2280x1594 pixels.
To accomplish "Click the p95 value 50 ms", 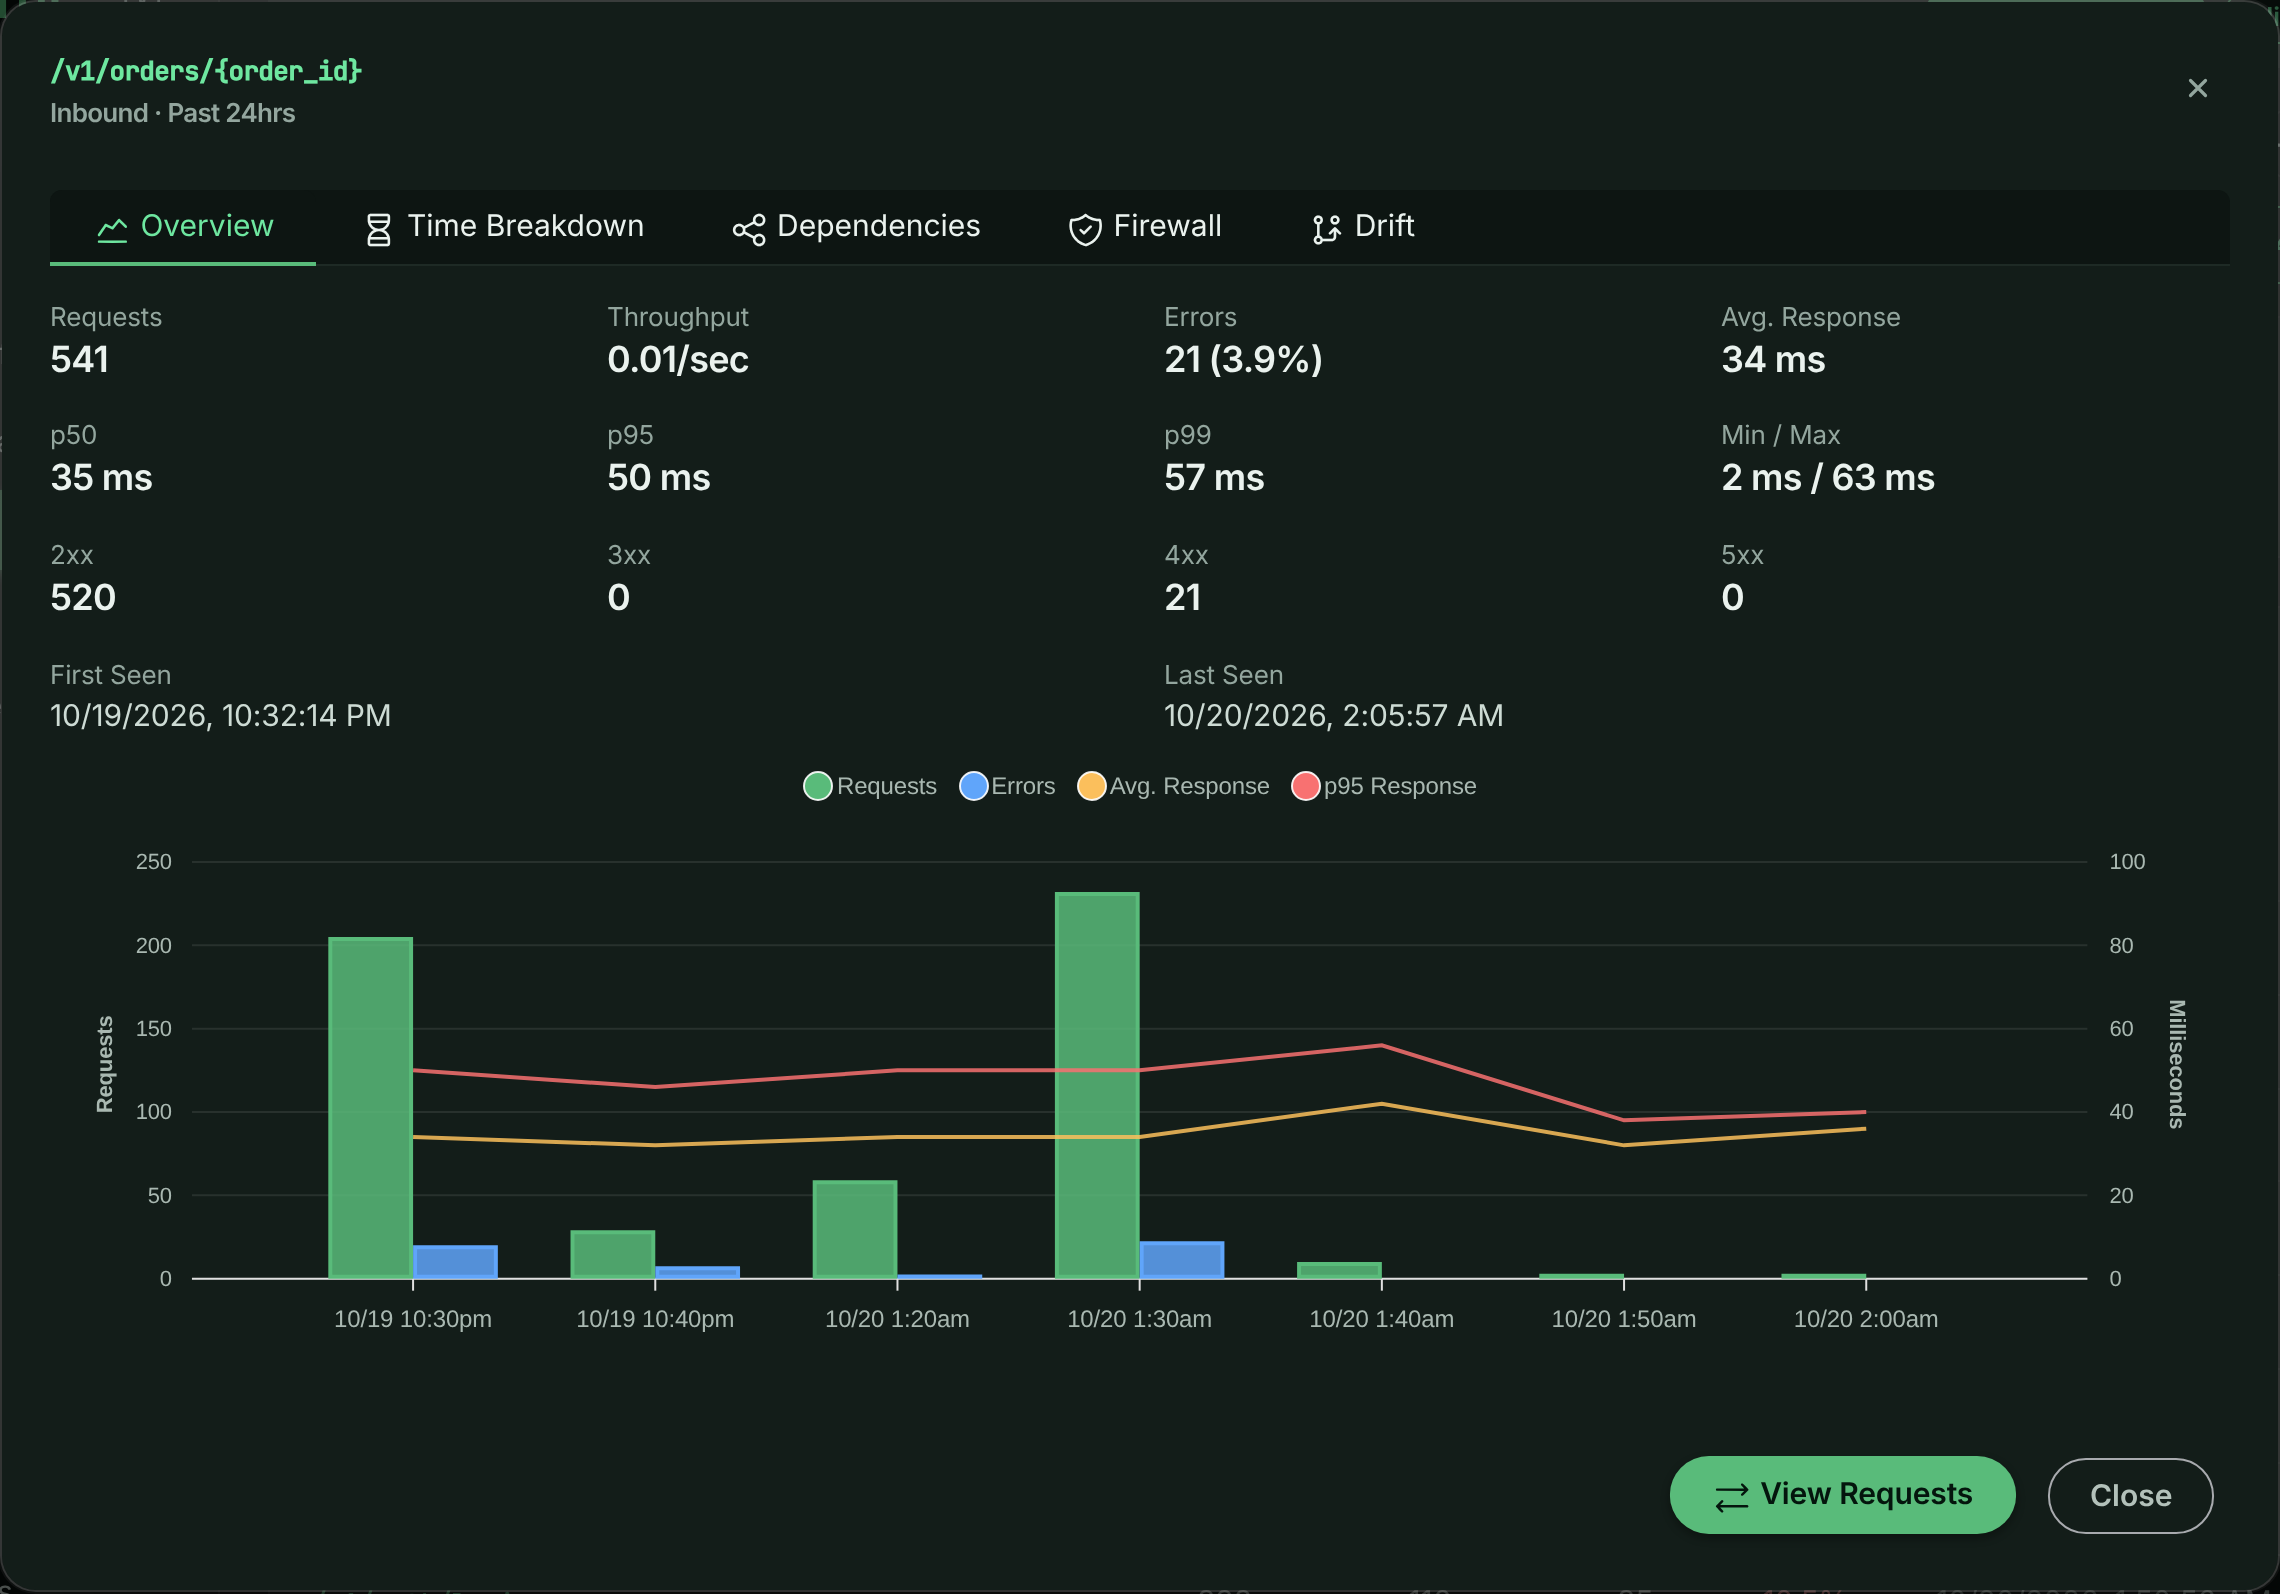I will point(659,477).
